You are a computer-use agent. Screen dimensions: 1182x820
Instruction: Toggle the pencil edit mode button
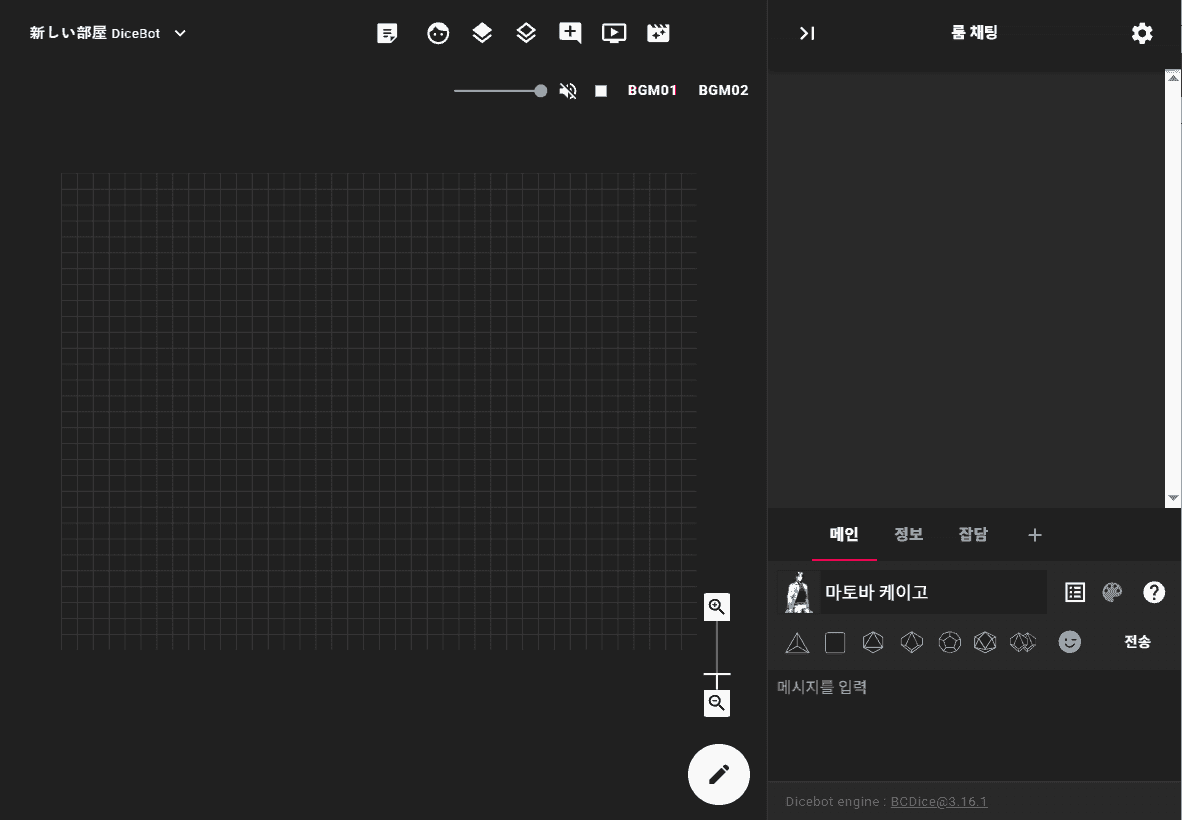(719, 774)
